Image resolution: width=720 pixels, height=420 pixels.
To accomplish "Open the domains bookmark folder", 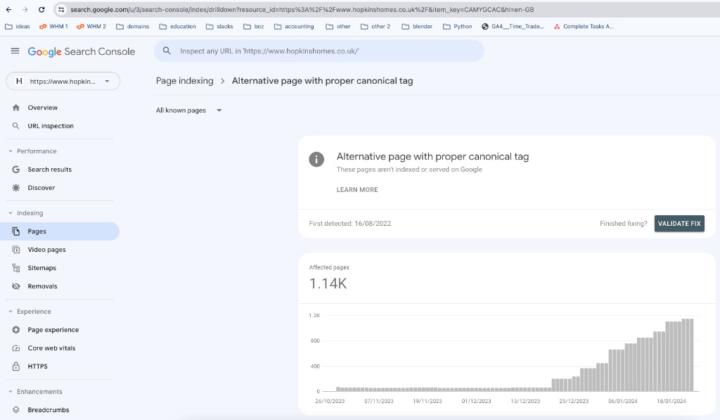I will tap(133, 27).
